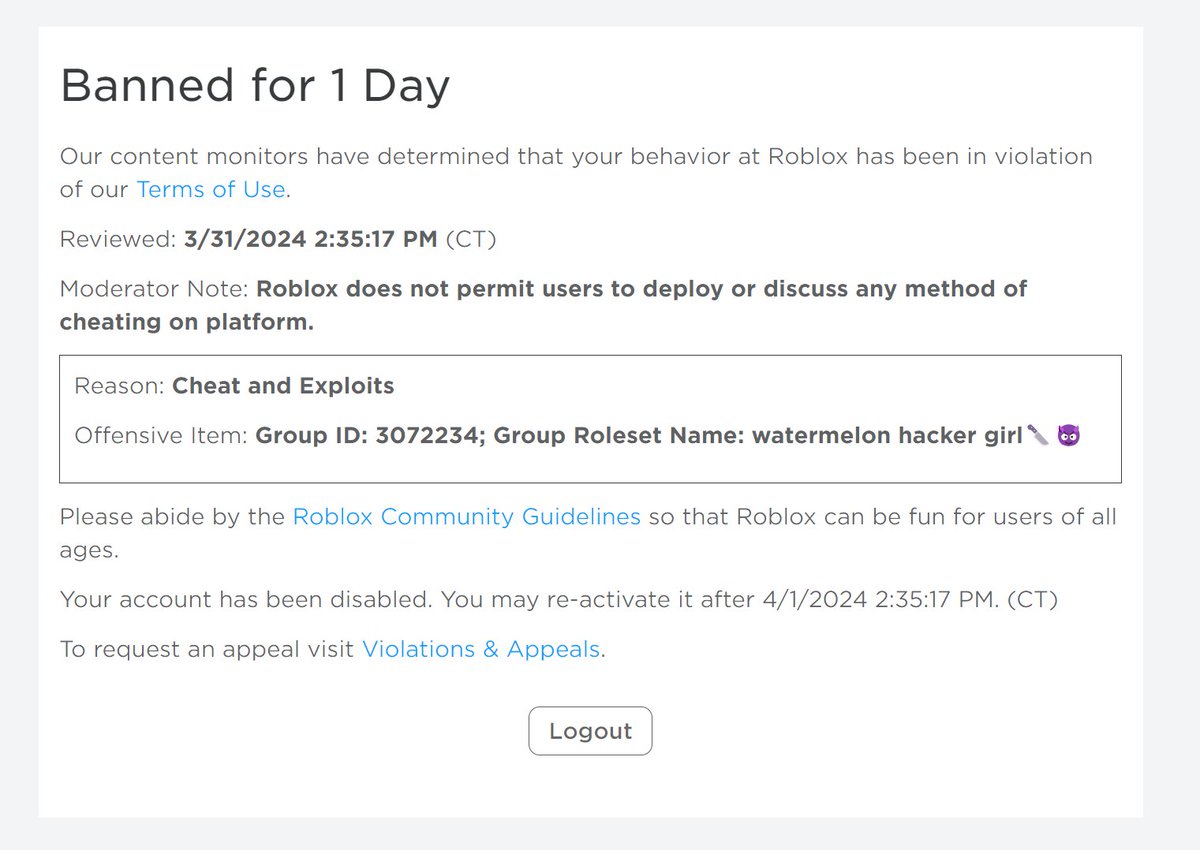This screenshot has height=850, width=1200.
Task: Click the Reviewed timestamp 3/31/2024 2:35:17 PM
Action: pyautogui.click(x=311, y=239)
